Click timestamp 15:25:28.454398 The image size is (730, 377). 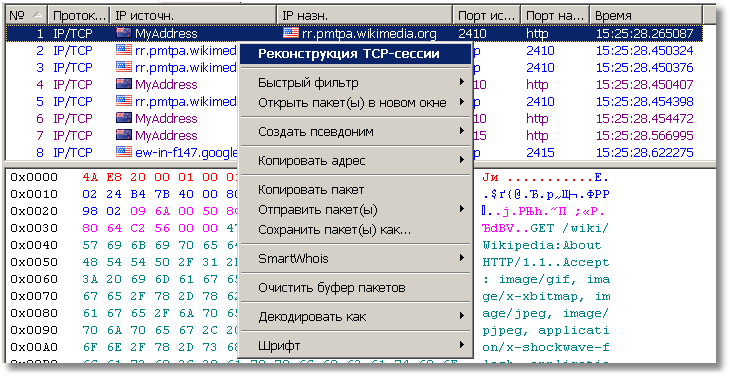point(645,101)
